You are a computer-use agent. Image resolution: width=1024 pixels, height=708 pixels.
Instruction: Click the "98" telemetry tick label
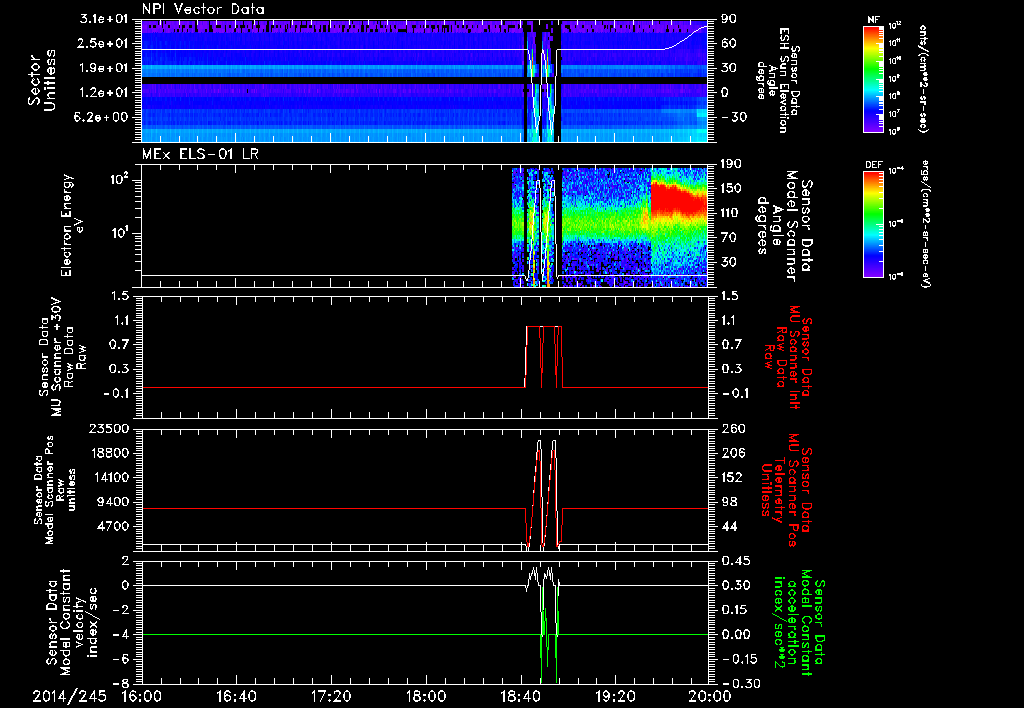(x=729, y=502)
